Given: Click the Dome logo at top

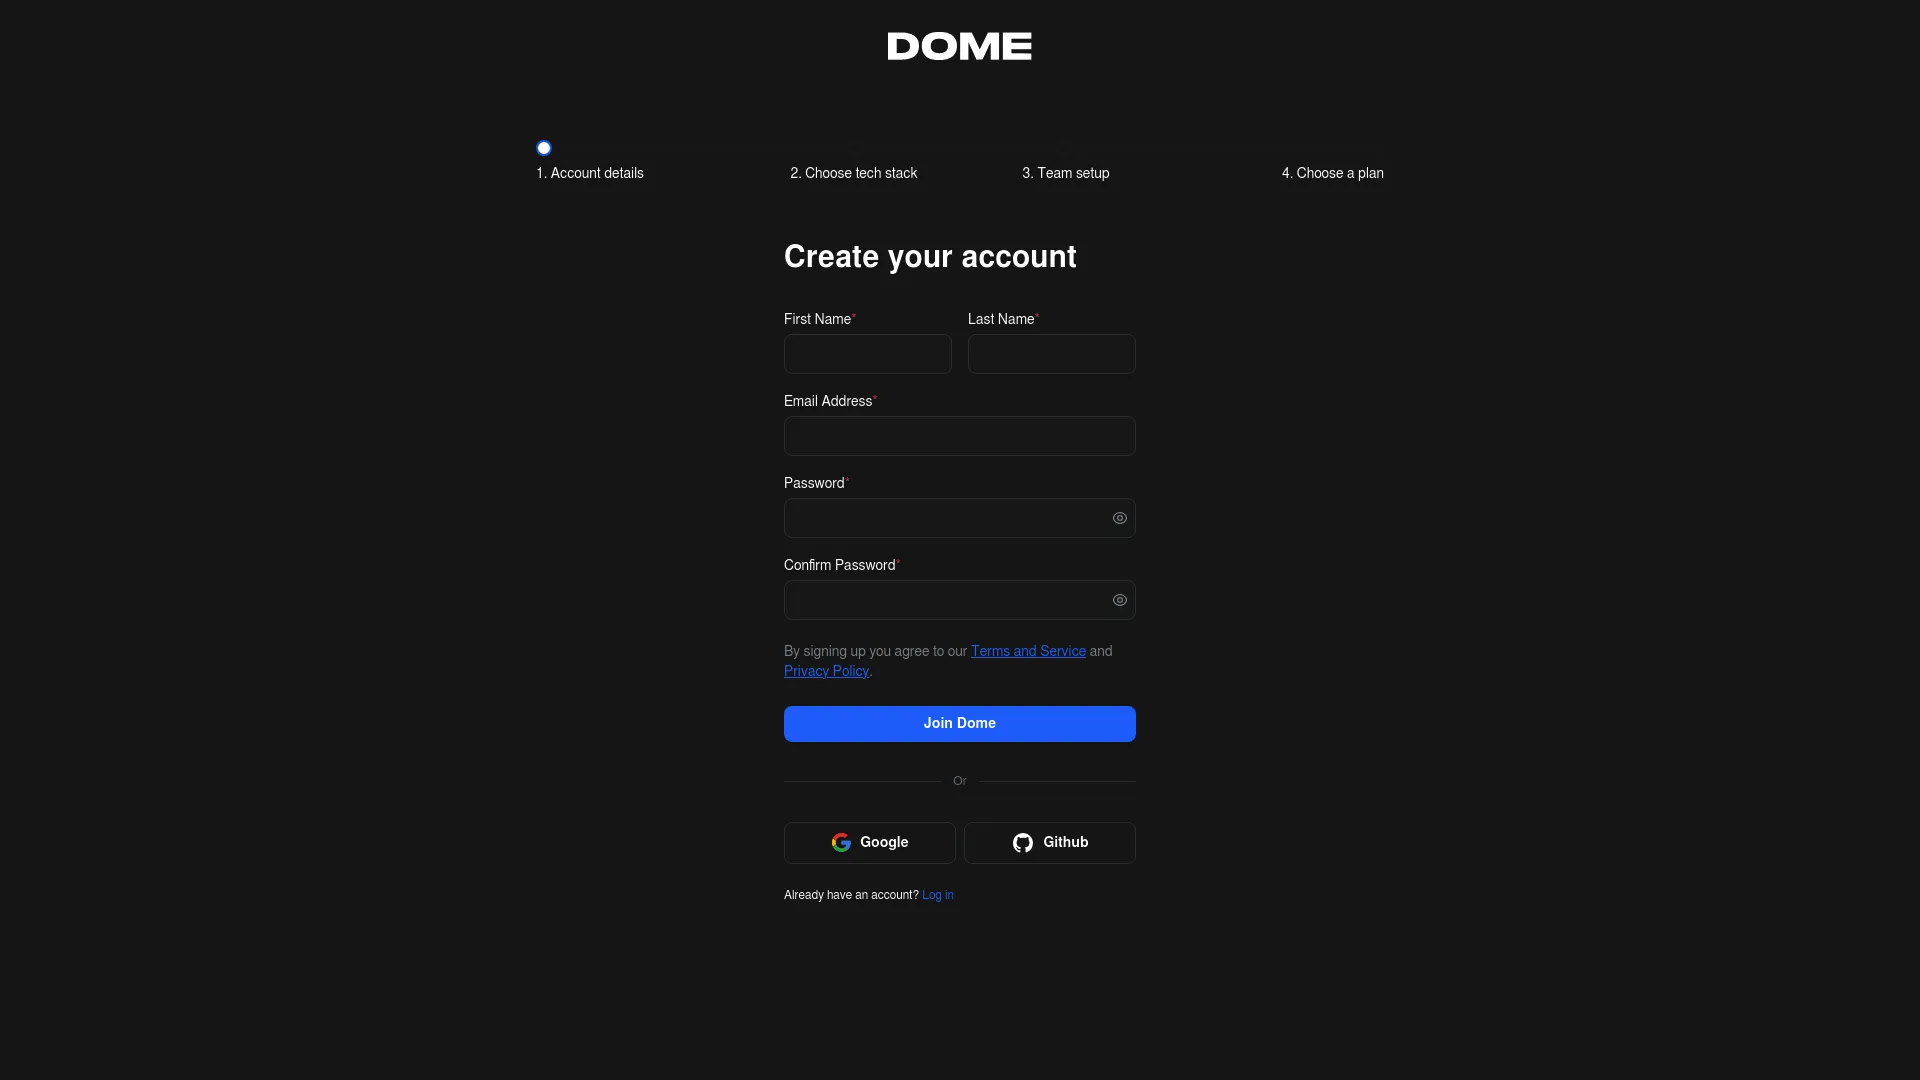Looking at the screenshot, I should tap(960, 45).
